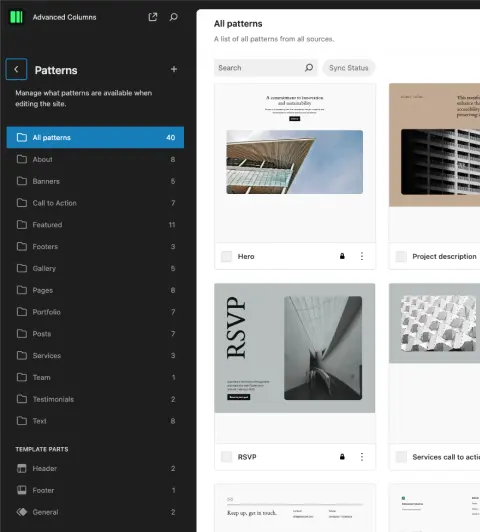Click folder icon beside About
This screenshot has width=480, height=532.
tap(22, 159)
